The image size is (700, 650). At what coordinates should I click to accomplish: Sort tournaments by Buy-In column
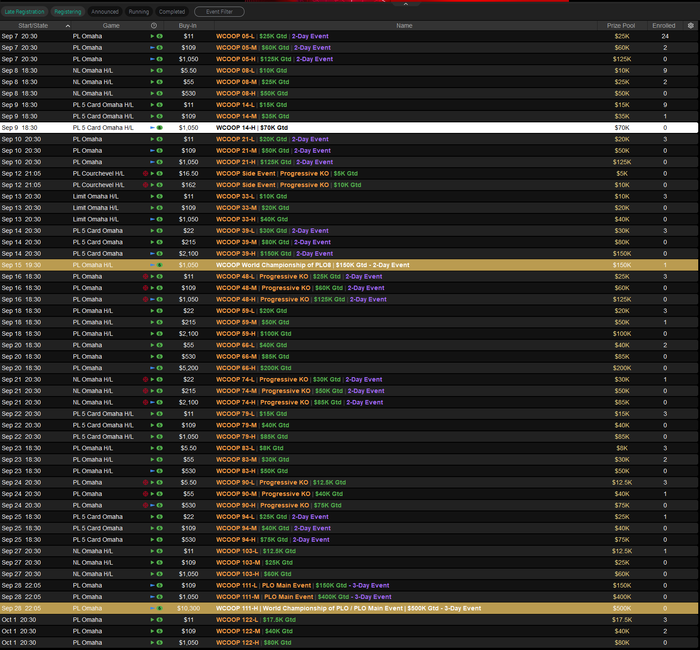coord(188,25)
